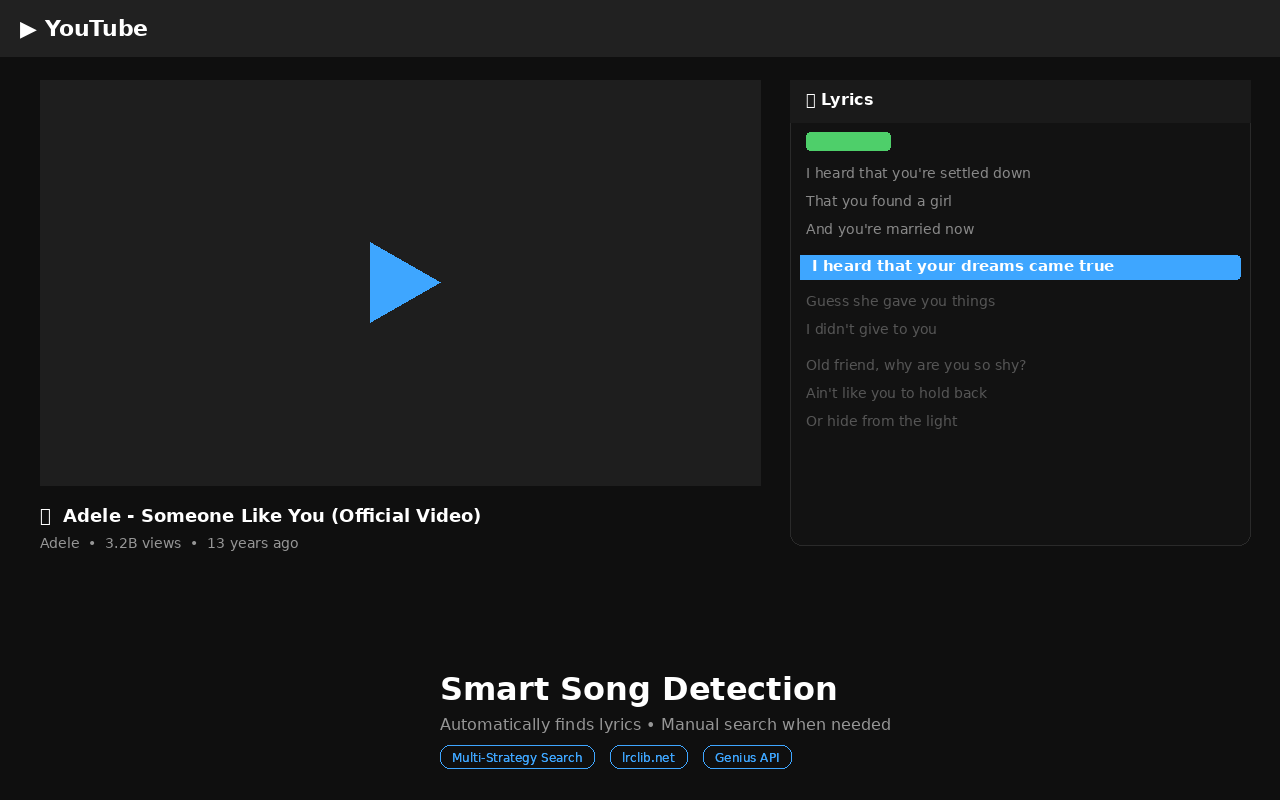The image size is (1280, 800).
Task: Click the '3.2B views' text
Action: pos(143,543)
